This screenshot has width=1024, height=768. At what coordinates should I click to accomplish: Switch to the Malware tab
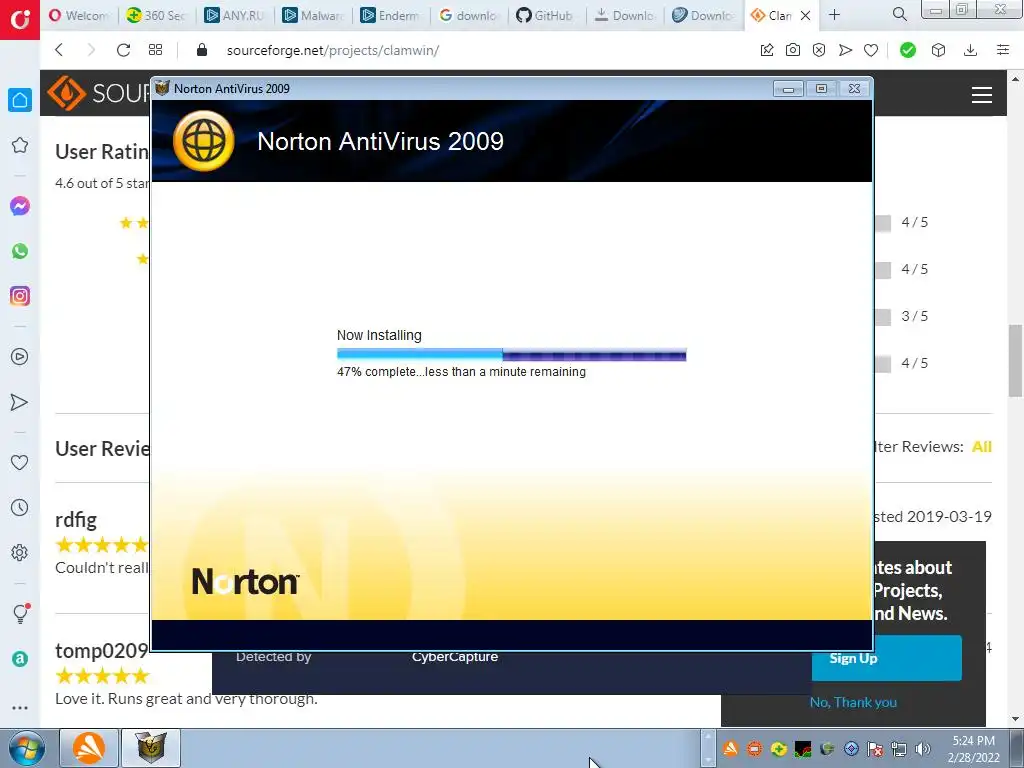coord(313,15)
